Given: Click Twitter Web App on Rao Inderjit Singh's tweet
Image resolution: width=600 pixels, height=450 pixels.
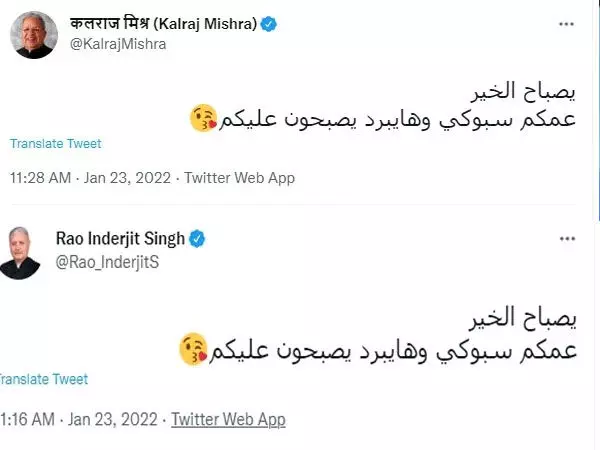Looking at the screenshot, I should point(228,419).
